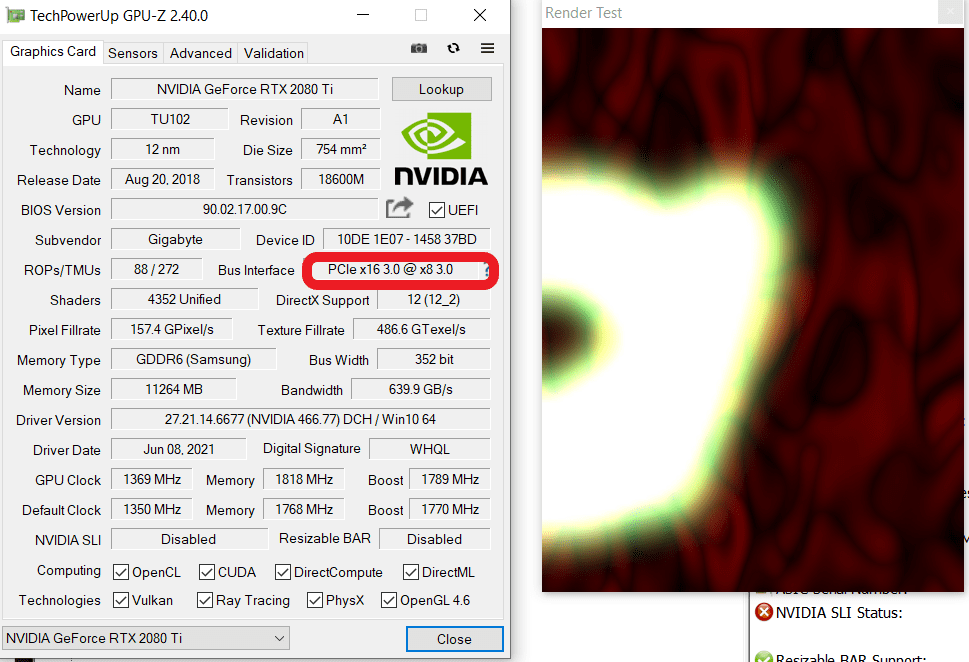Click the Digital Signature value WHQL
The image size is (969, 662).
(429, 449)
